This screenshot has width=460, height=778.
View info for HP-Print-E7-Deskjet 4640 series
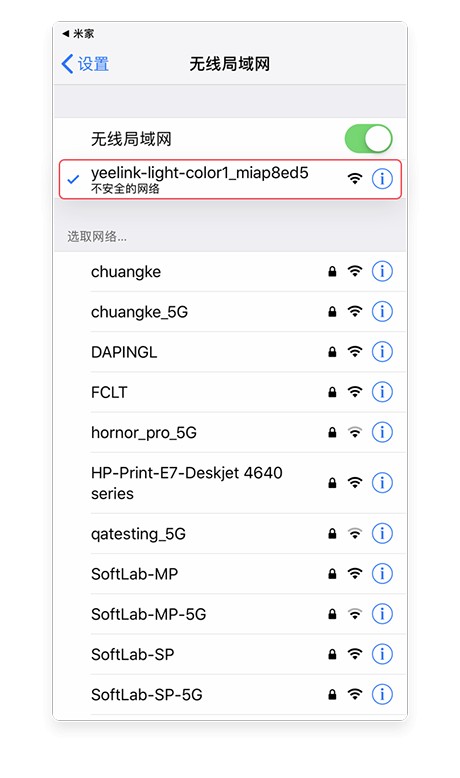coord(382,483)
